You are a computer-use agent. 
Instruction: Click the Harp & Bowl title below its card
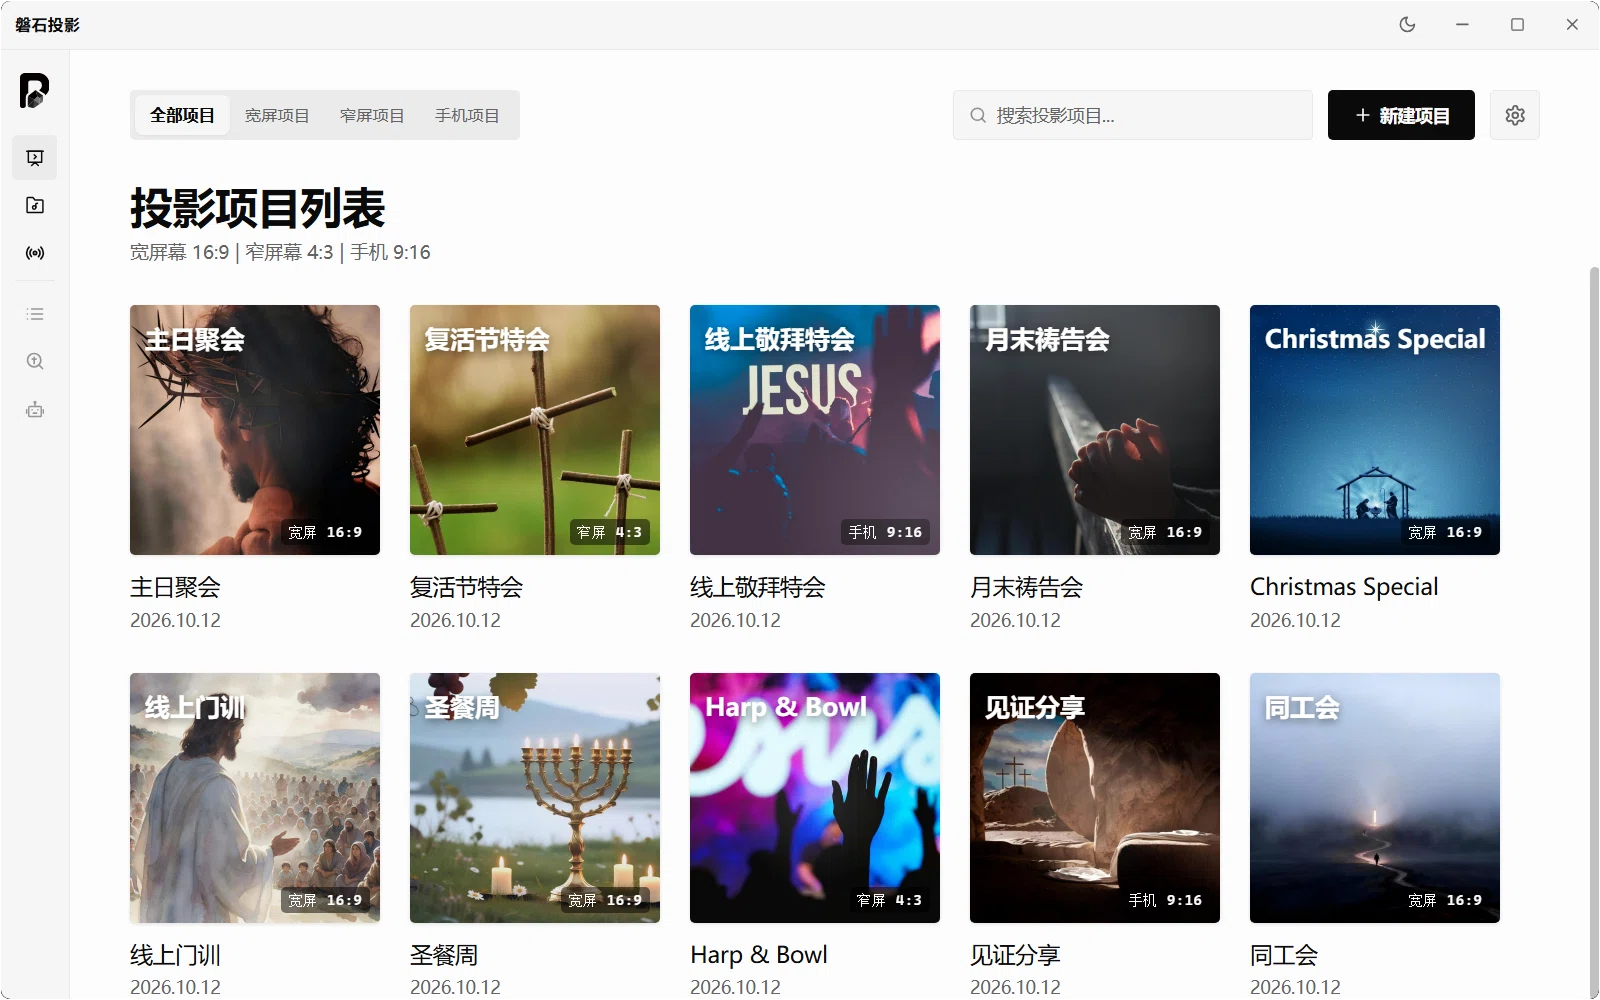click(759, 955)
